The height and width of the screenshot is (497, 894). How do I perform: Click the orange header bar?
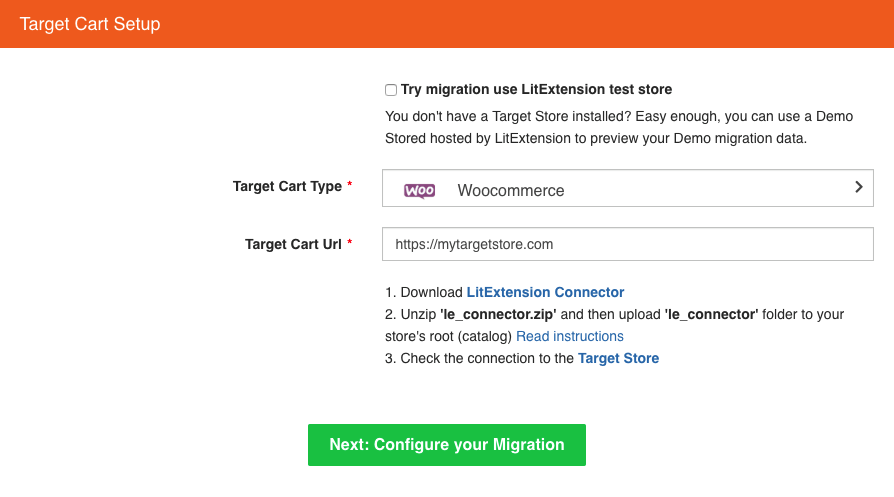[447, 24]
